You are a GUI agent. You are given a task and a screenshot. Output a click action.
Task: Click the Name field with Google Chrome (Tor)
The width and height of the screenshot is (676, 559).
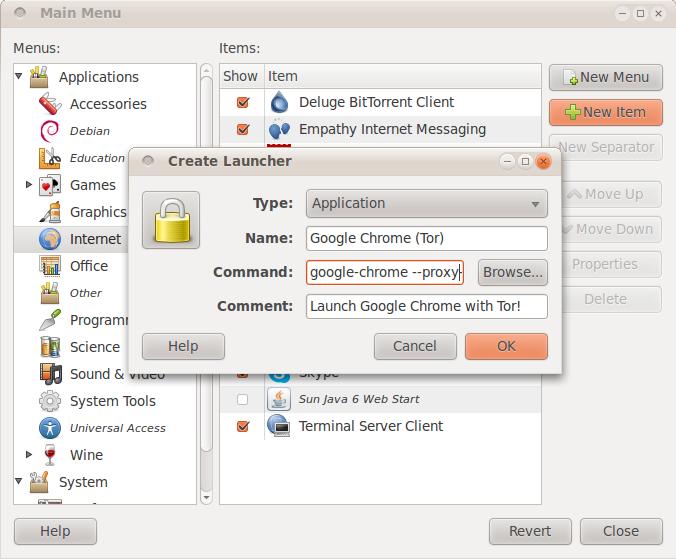click(427, 238)
